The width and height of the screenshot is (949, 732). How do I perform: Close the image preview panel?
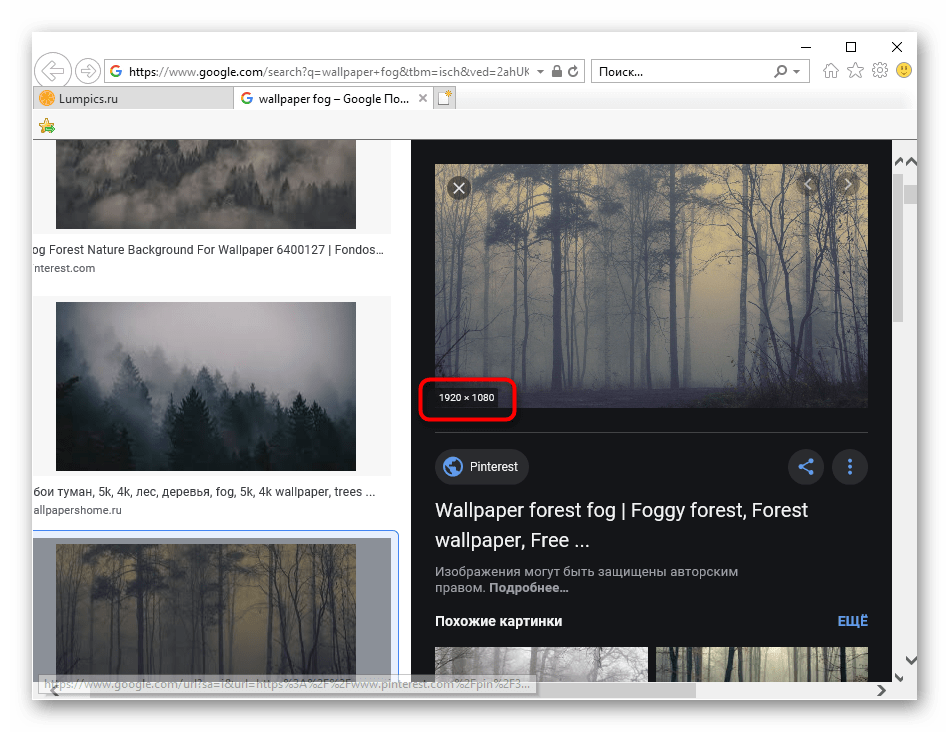point(459,188)
